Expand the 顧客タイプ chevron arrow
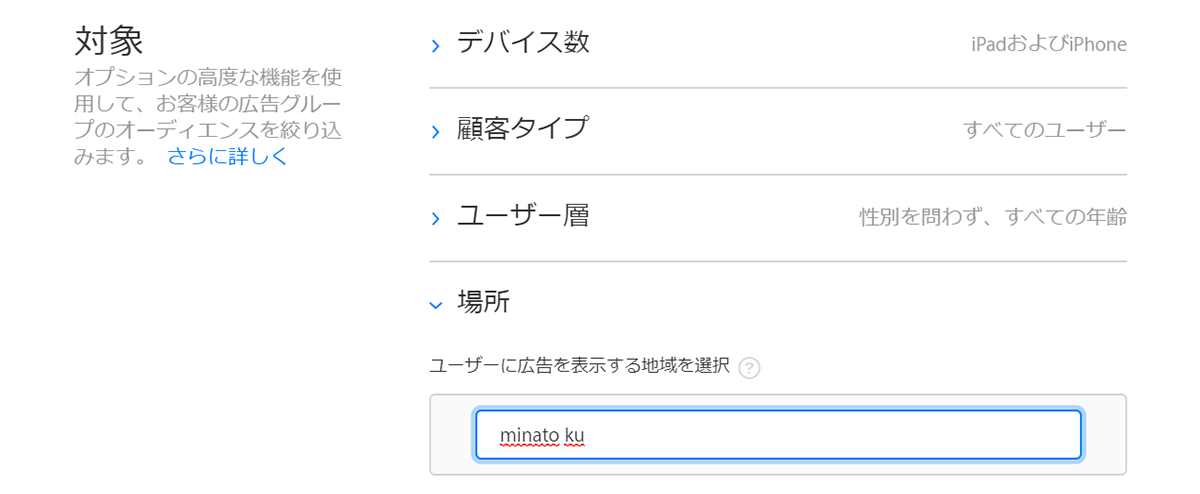Image resolution: width=1200 pixels, height=494 pixels. click(x=435, y=132)
